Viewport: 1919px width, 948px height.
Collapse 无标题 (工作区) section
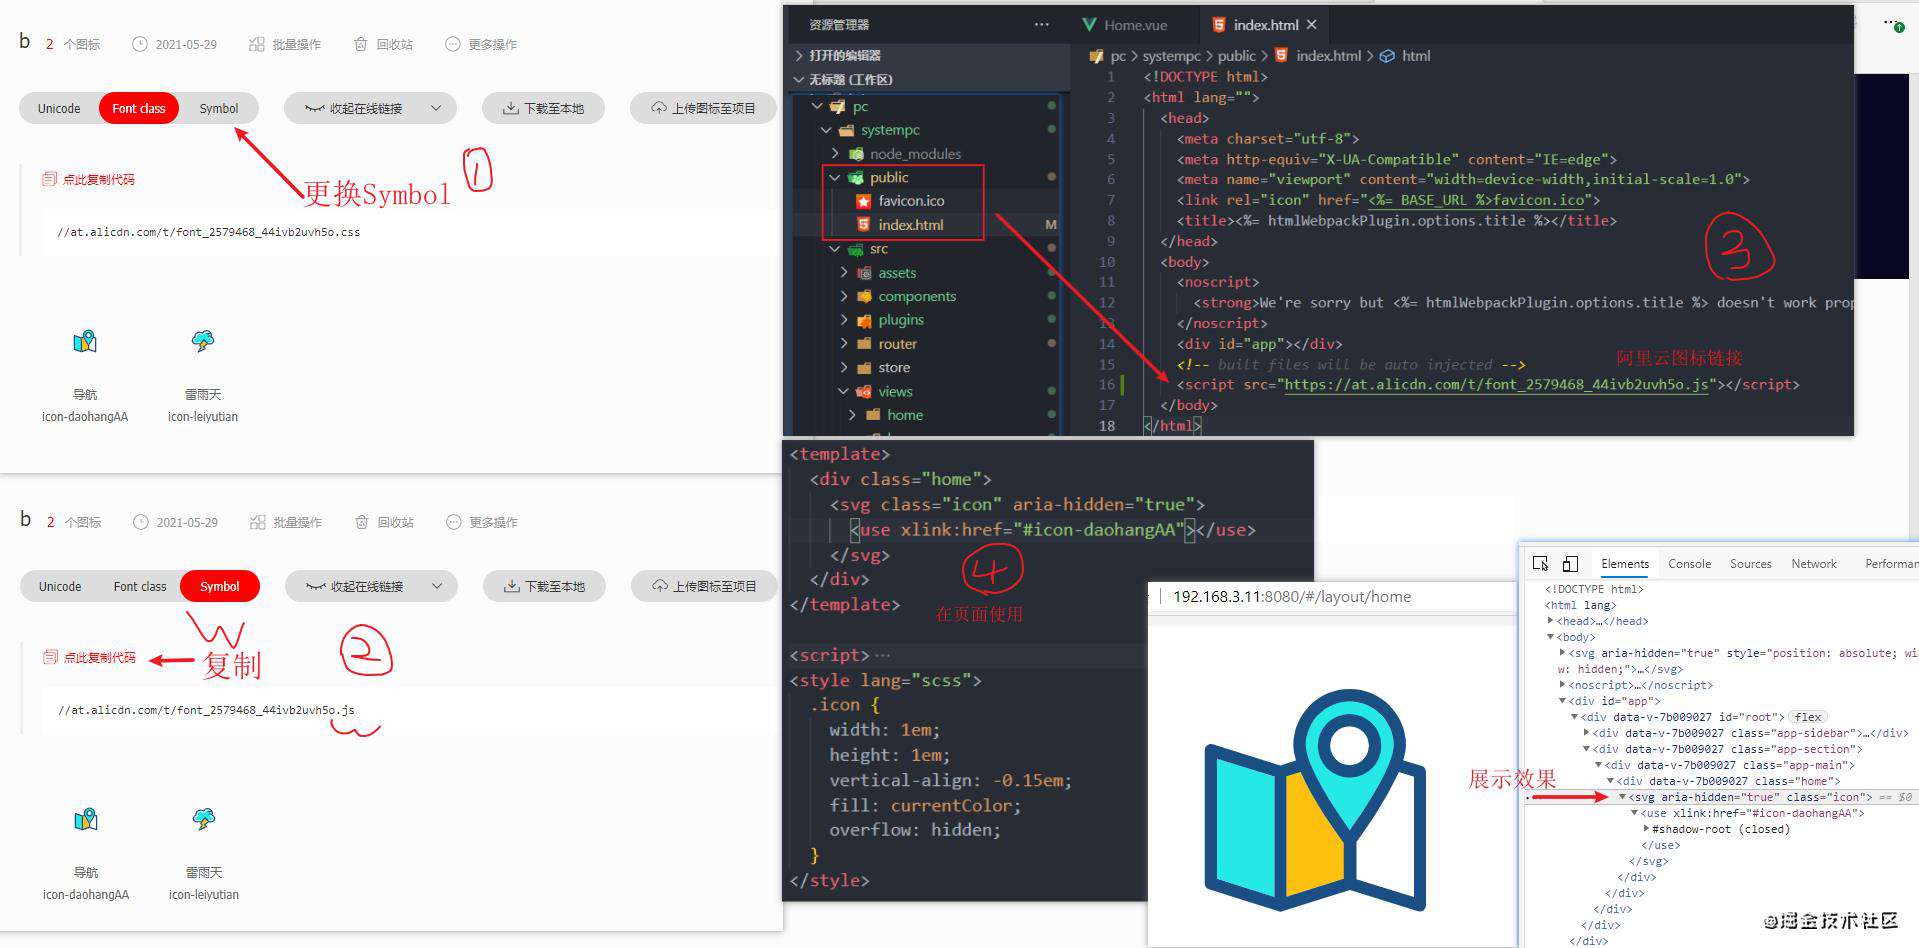[x=843, y=79]
